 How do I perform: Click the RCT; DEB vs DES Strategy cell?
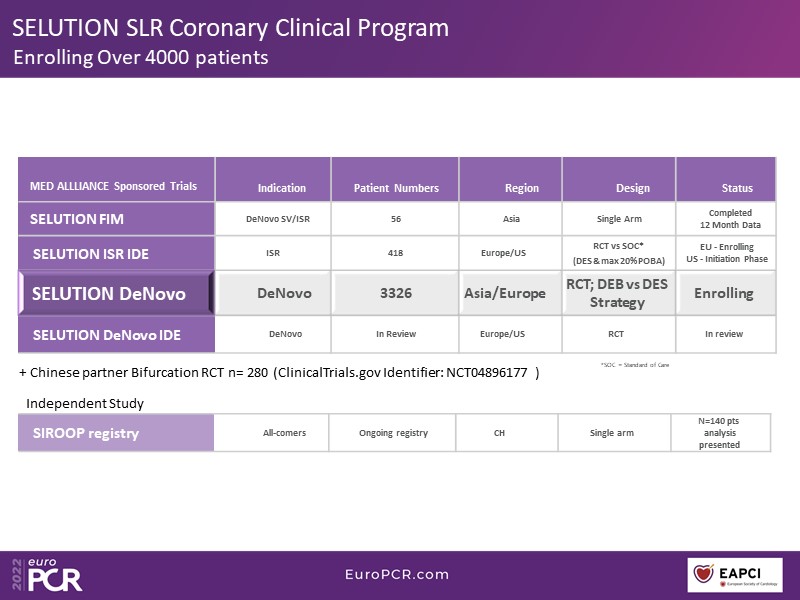617,293
